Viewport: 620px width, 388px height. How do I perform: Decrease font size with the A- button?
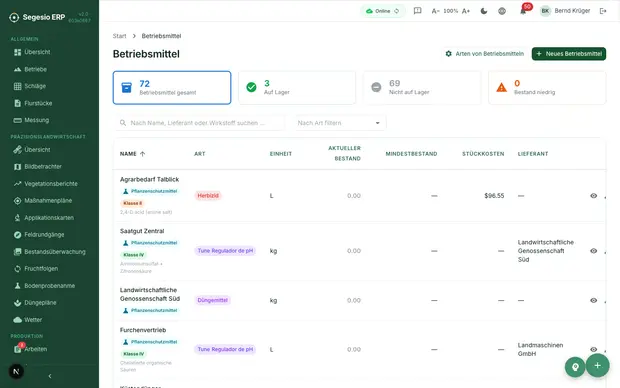coord(435,11)
